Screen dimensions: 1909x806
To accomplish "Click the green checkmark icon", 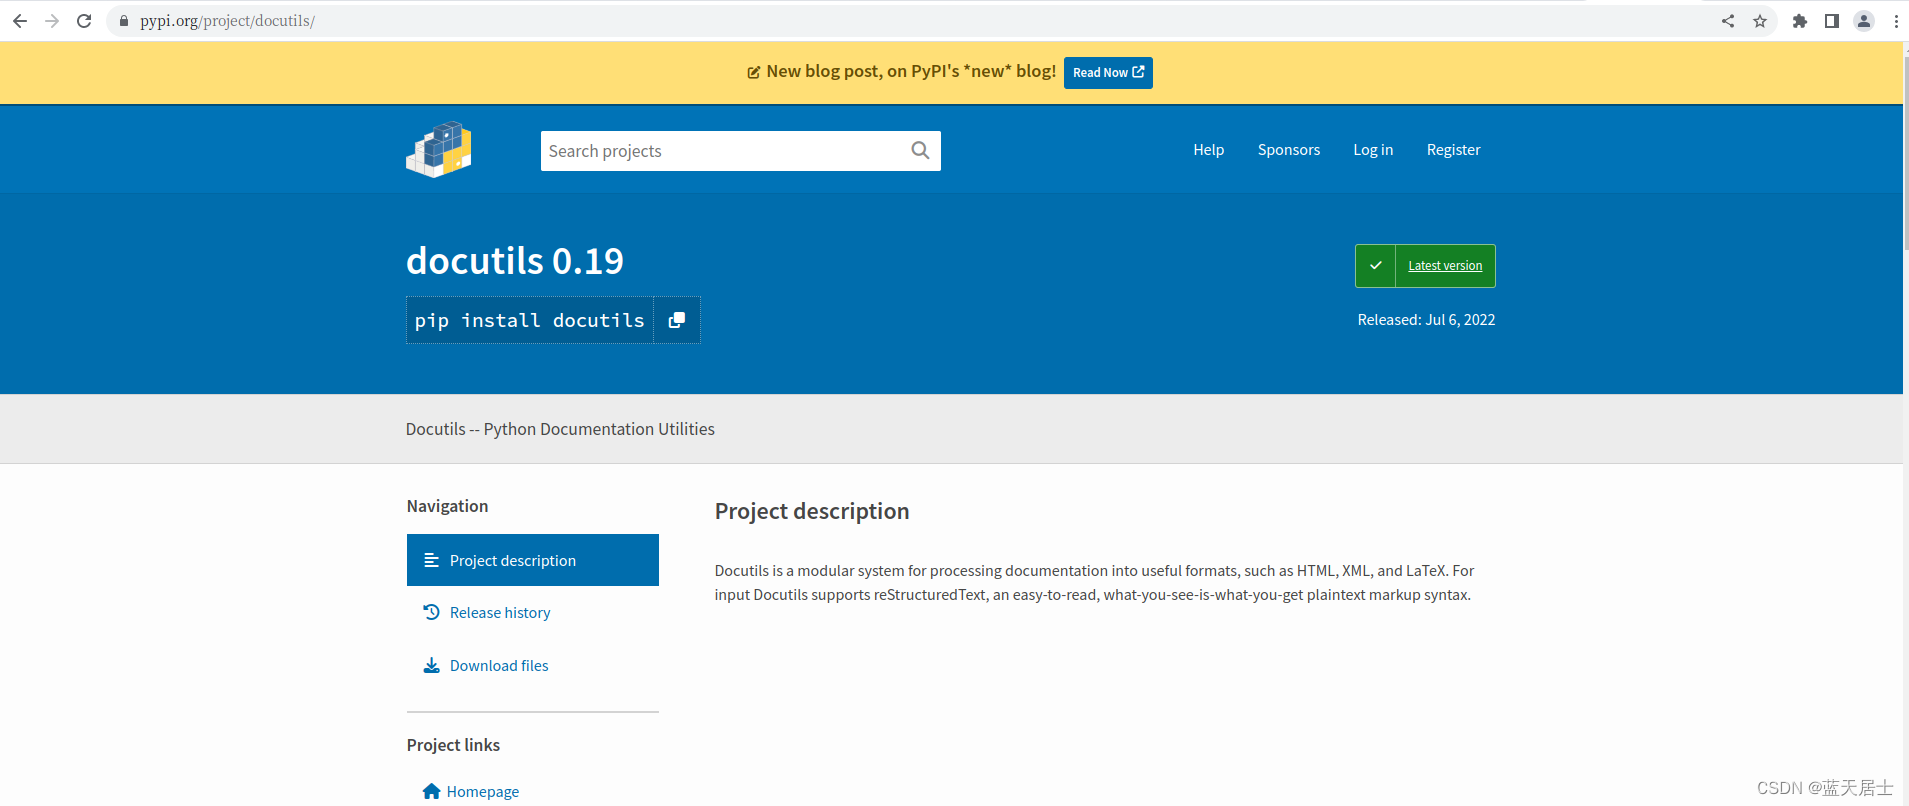I will (1376, 266).
